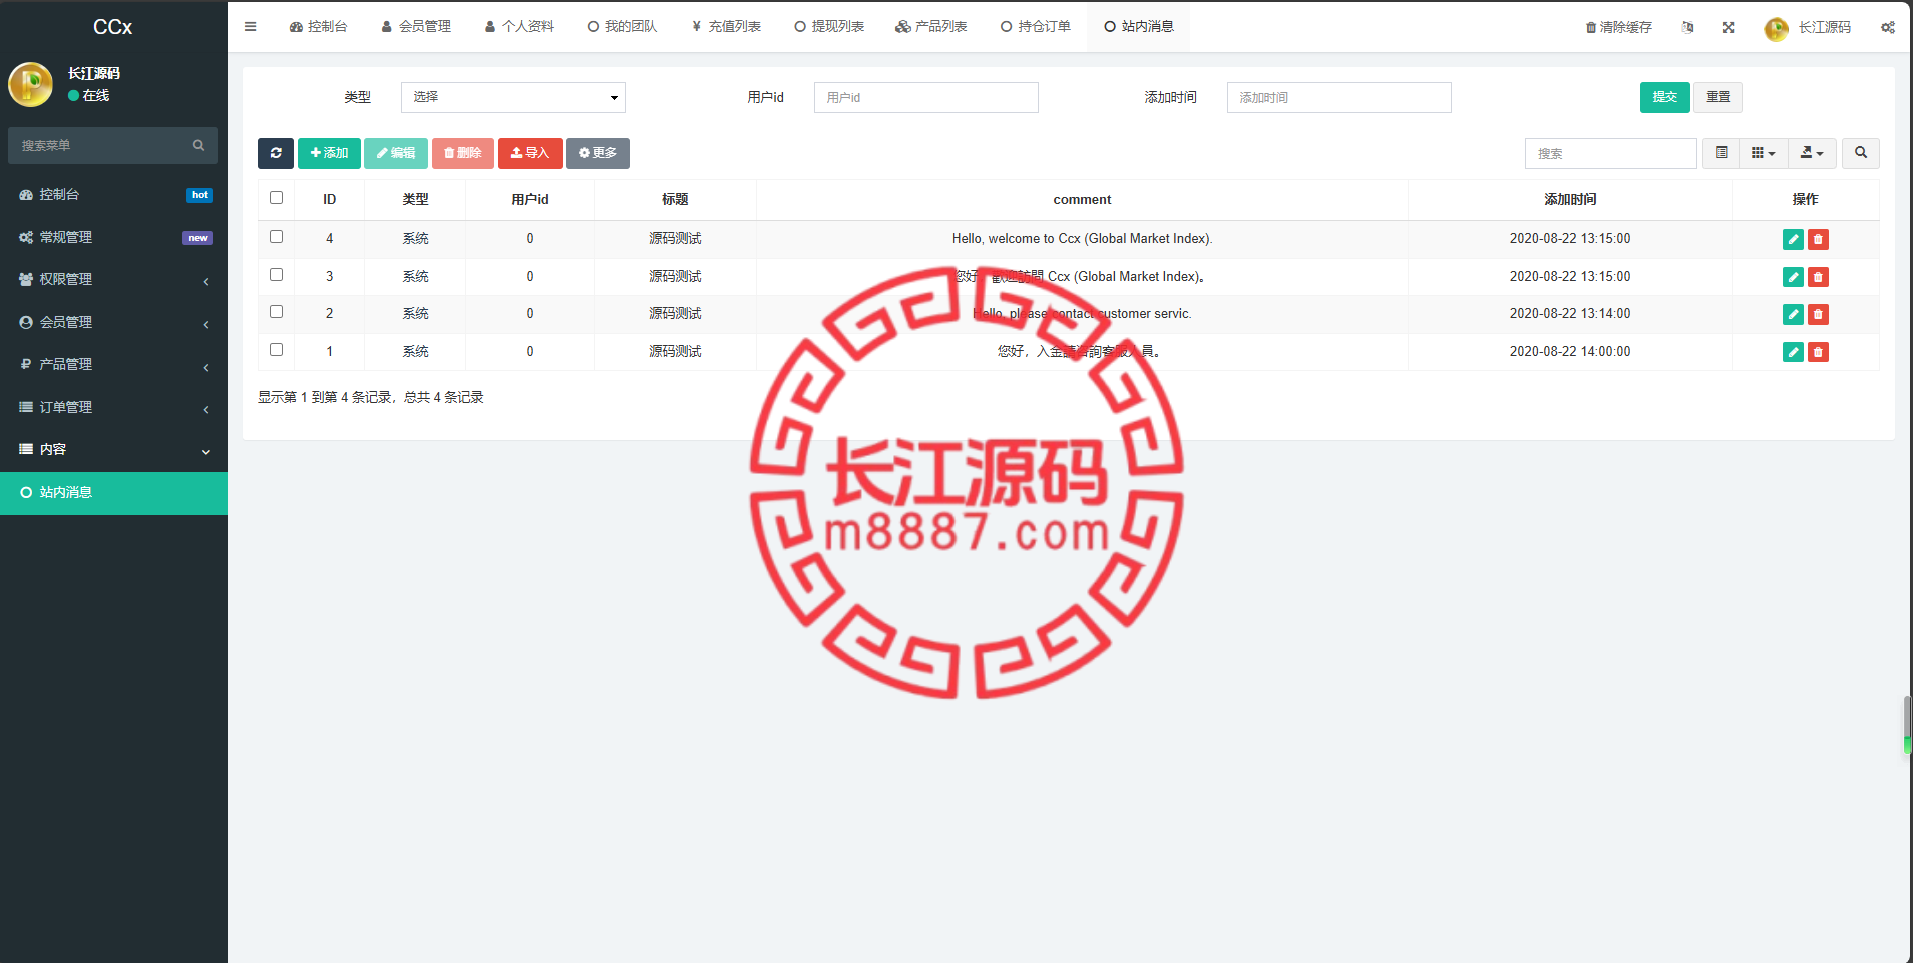Sort by the 添加时间 column header
The width and height of the screenshot is (1913, 963).
click(1570, 199)
